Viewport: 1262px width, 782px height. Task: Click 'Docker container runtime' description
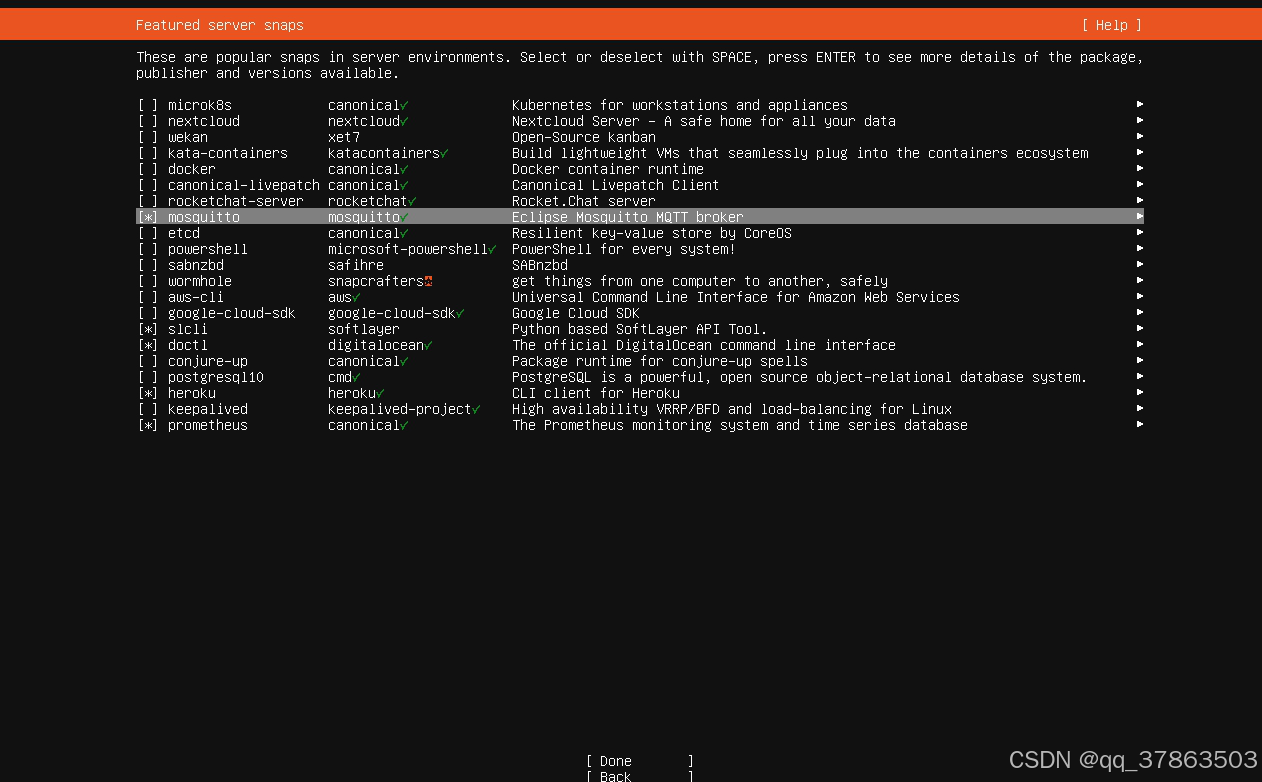point(608,169)
